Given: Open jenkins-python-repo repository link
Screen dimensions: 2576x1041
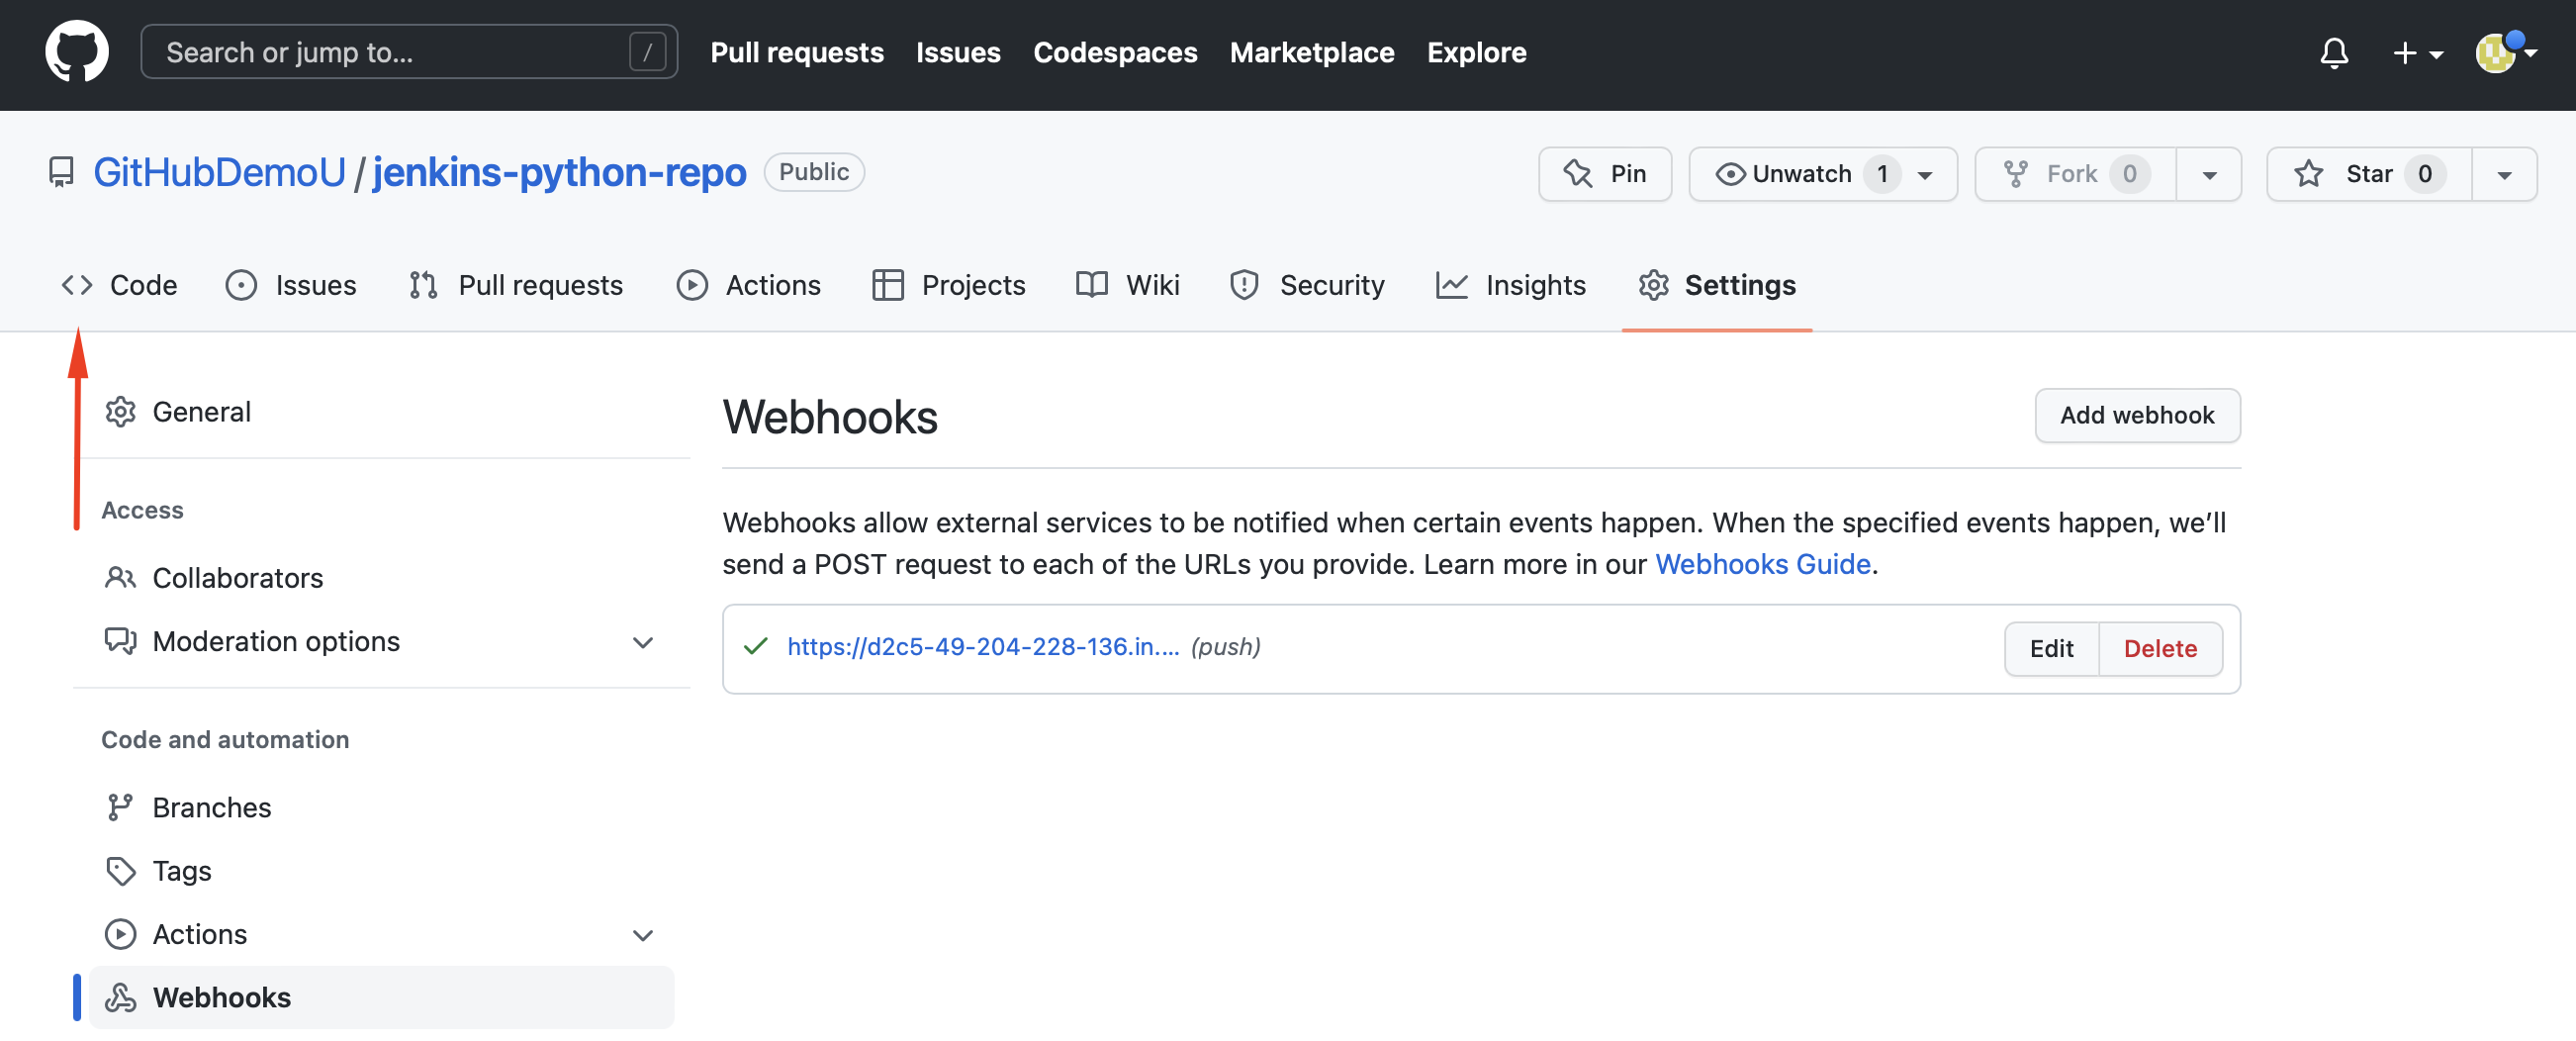Looking at the screenshot, I should pyautogui.click(x=559, y=172).
